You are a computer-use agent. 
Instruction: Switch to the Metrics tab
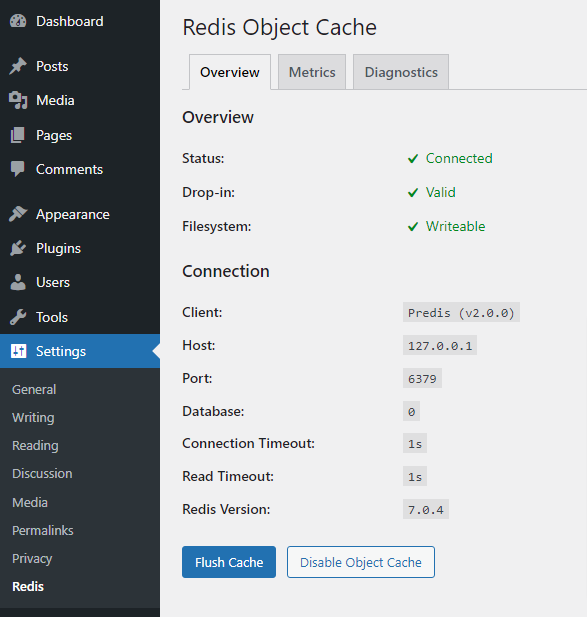312,72
